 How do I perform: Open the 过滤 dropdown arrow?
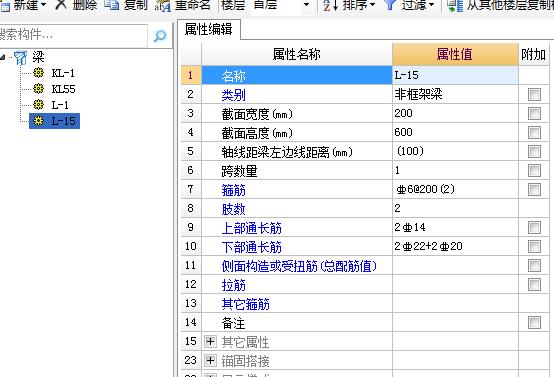tap(431, 5)
